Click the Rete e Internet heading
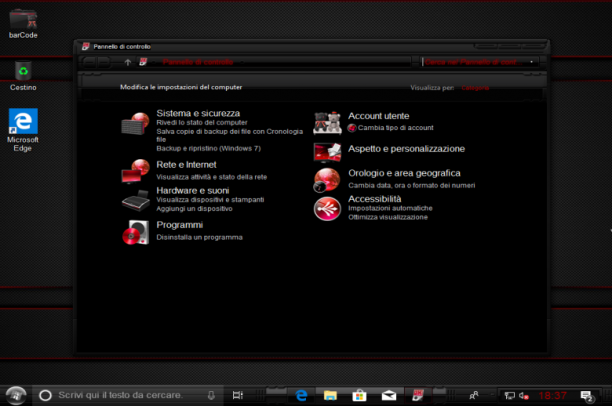 coord(186,165)
